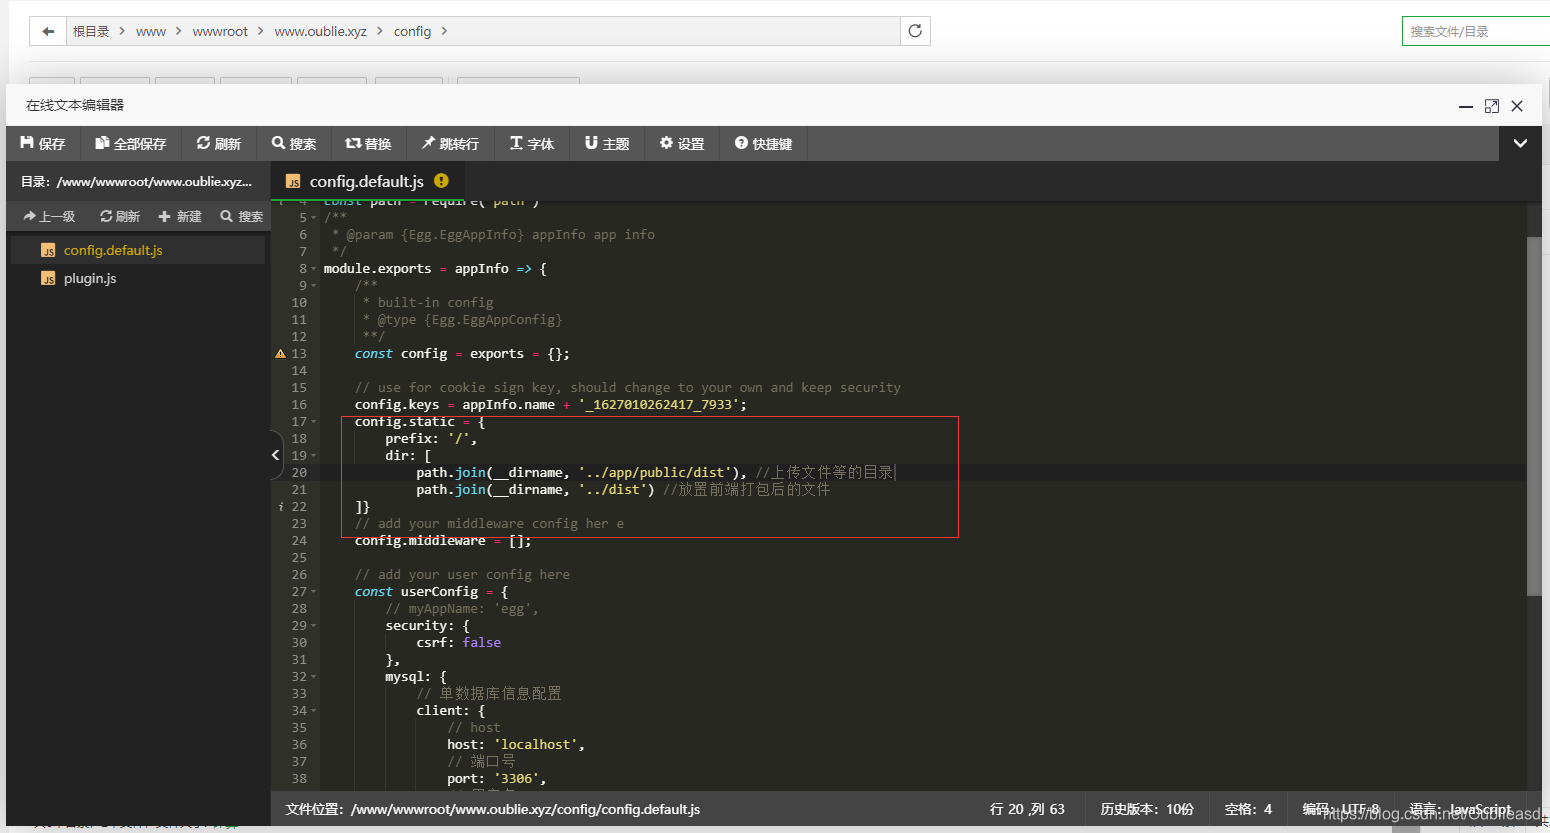Click file location path in status bar
The width and height of the screenshot is (1550, 833).
(492, 809)
